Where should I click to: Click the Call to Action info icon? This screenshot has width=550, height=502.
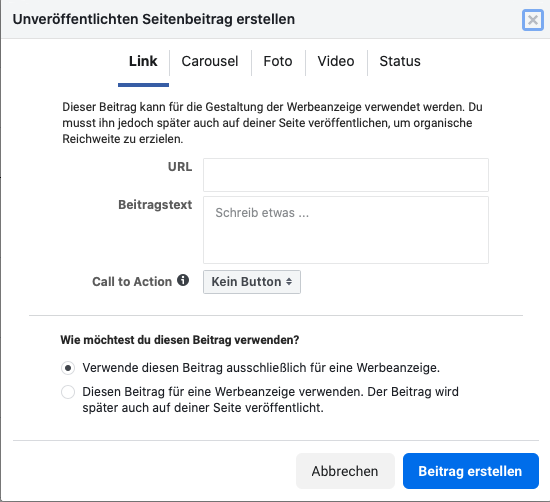tap(183, 280)
